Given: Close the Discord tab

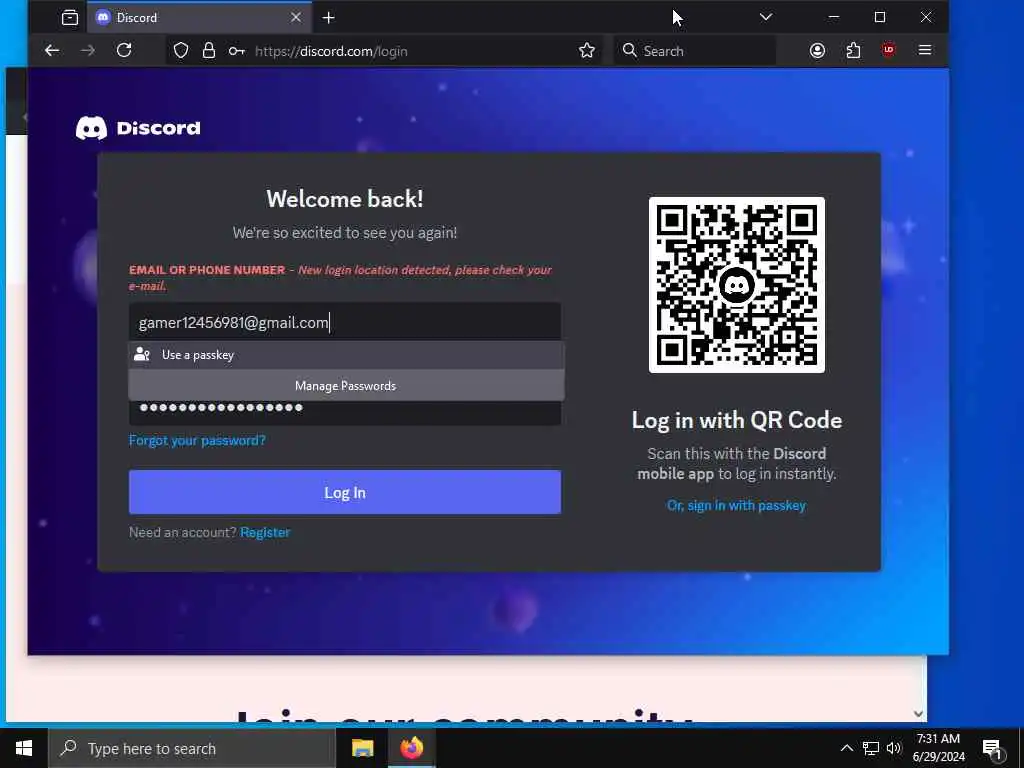Looking at the screenshot, I should [x=296, y=18].
